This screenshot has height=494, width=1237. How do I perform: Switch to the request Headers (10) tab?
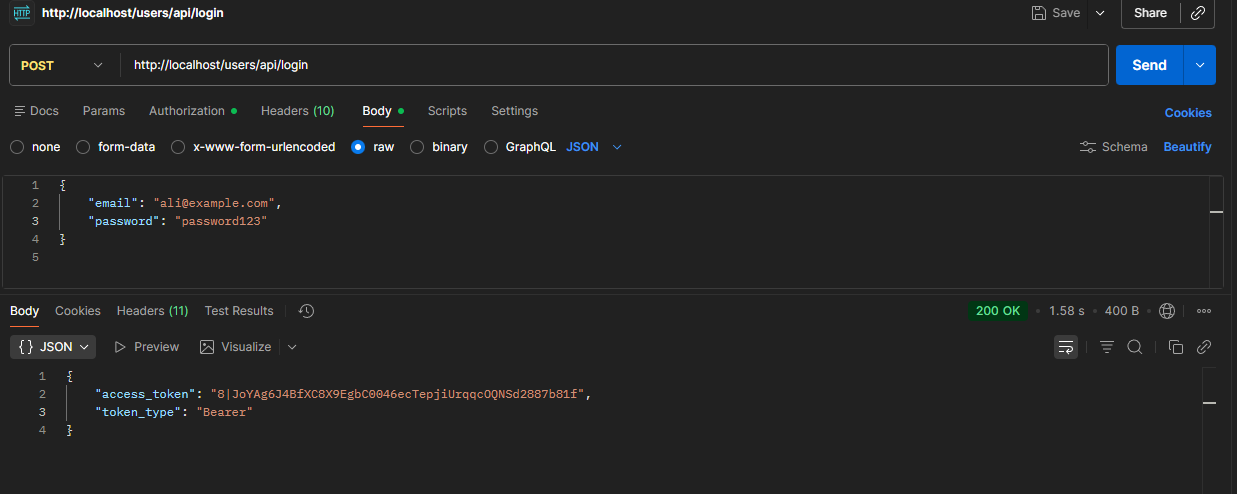tap(297, 111)
